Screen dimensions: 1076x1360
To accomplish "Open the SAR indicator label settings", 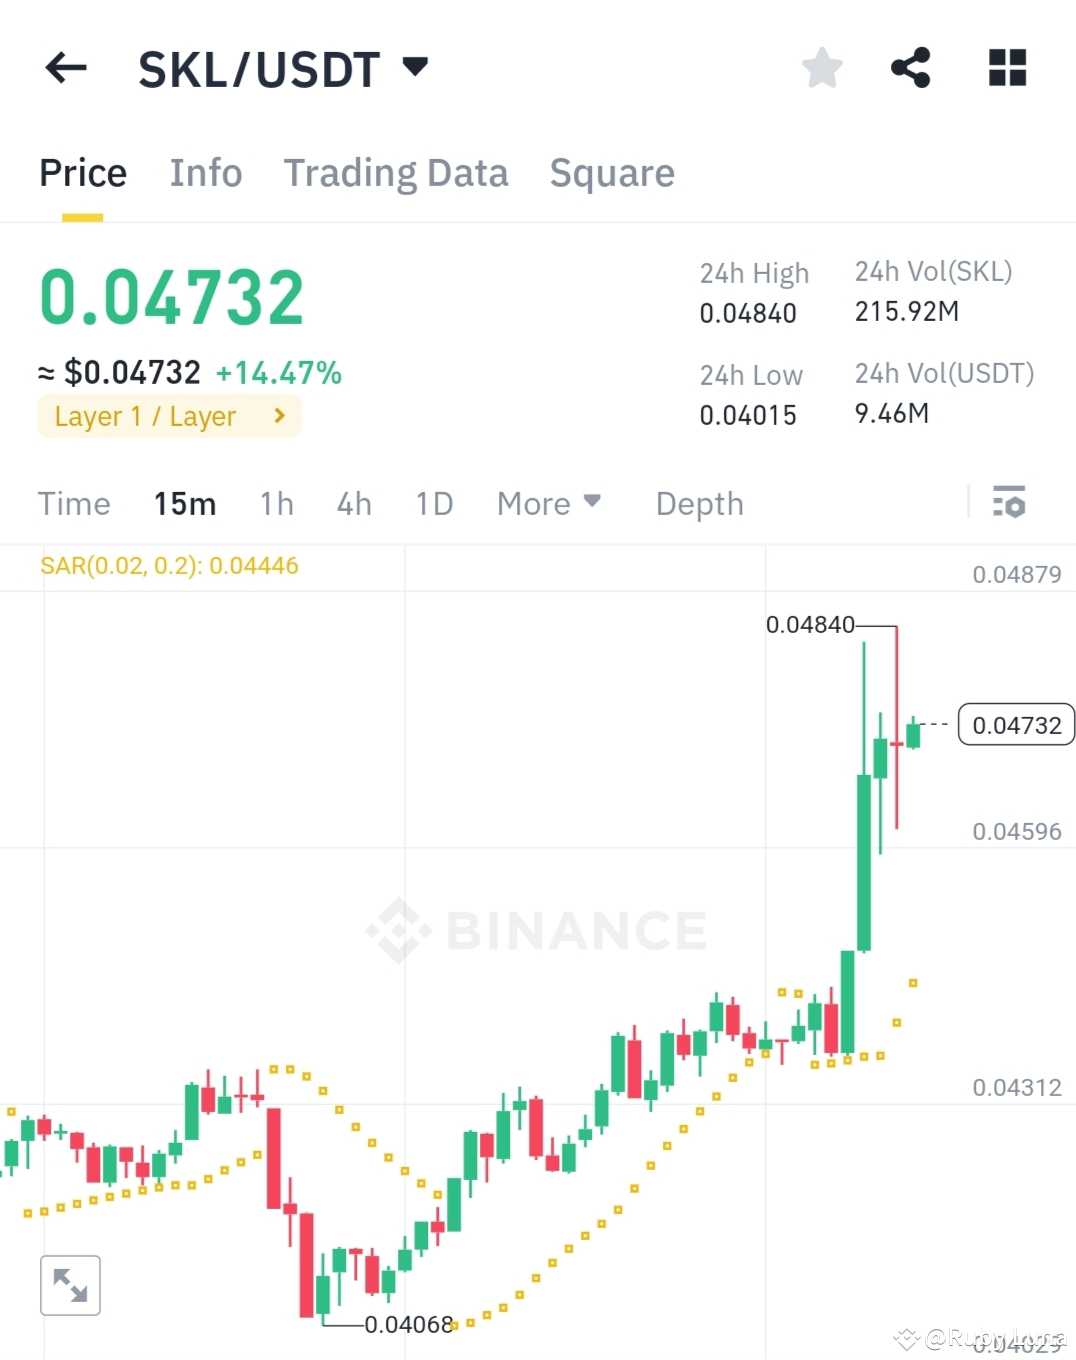I will click(170, 565).
